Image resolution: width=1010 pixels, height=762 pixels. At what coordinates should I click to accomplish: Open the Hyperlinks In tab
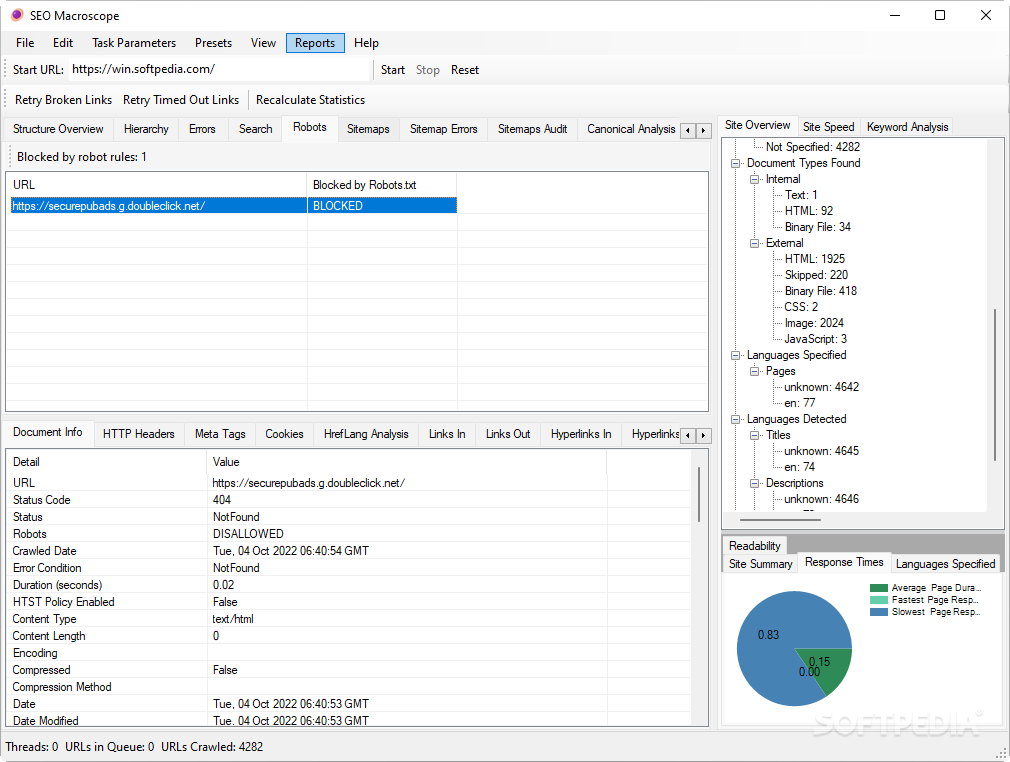581,434
